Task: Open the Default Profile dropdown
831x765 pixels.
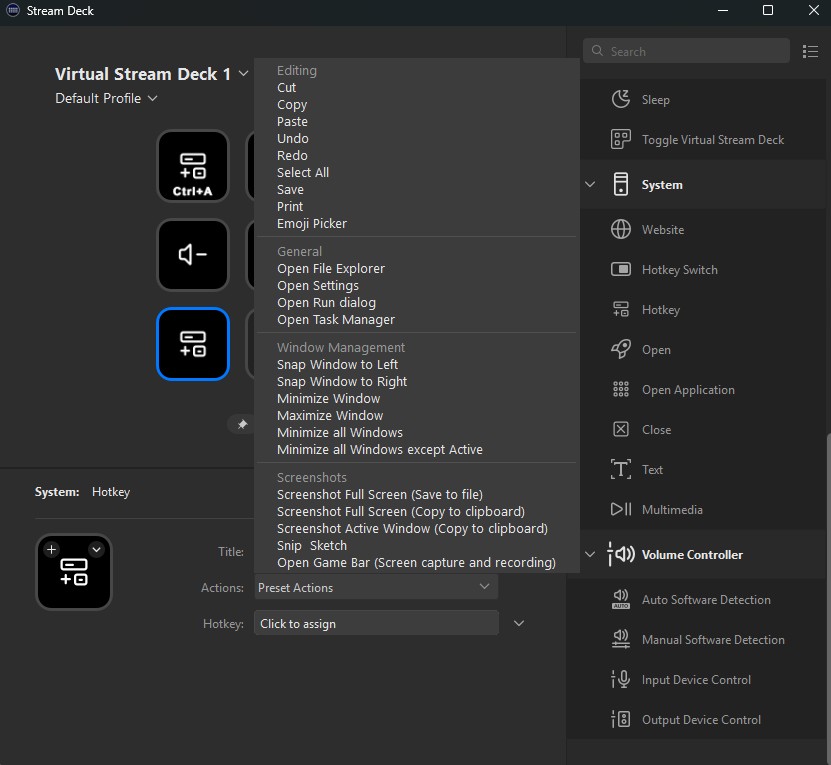Action: pos(107,98)
